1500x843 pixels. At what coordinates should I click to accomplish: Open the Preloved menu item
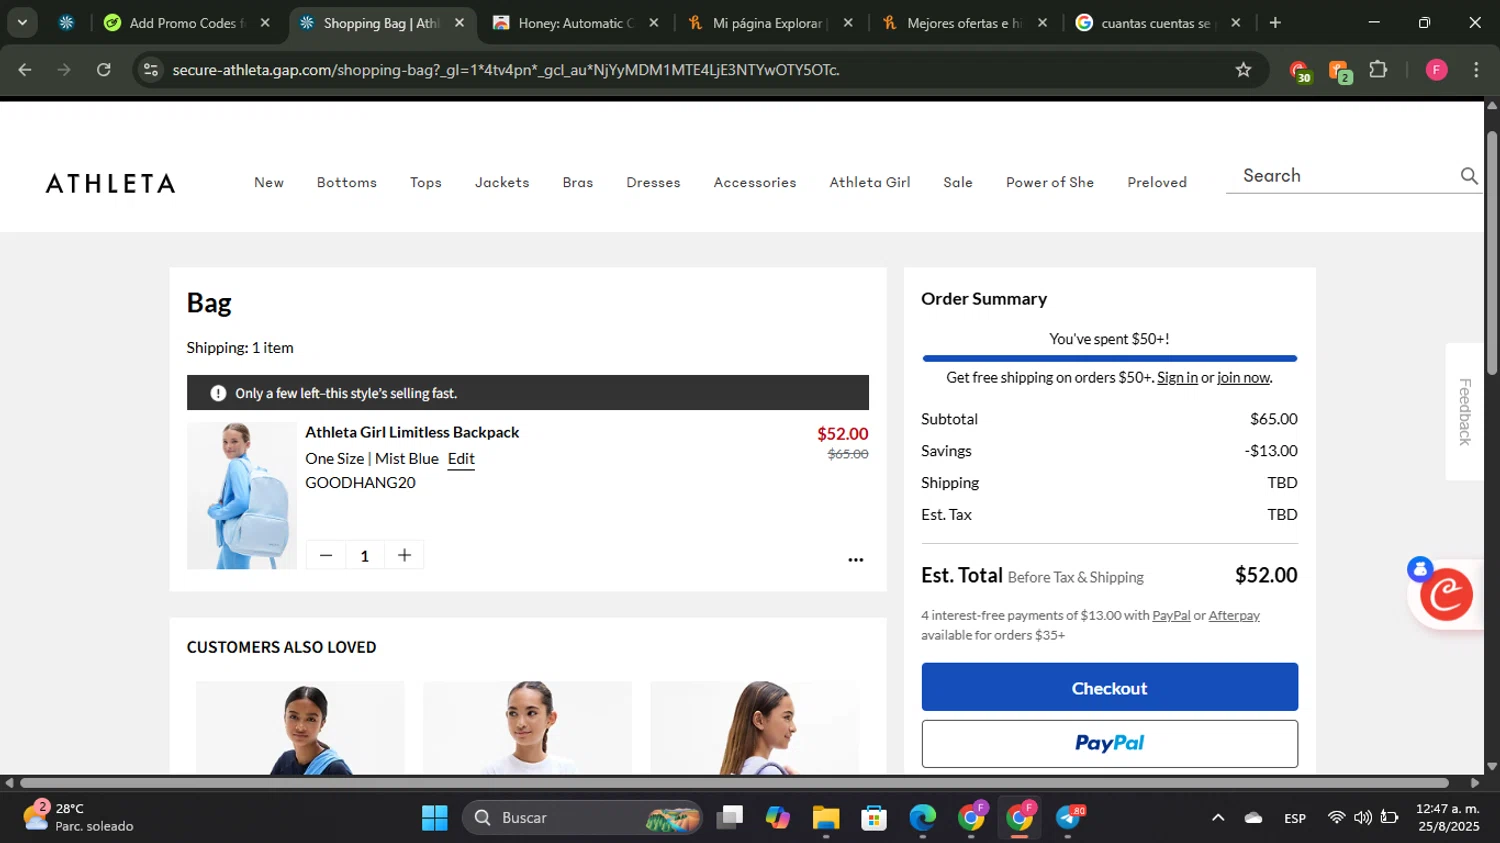tap(1157, 182)
